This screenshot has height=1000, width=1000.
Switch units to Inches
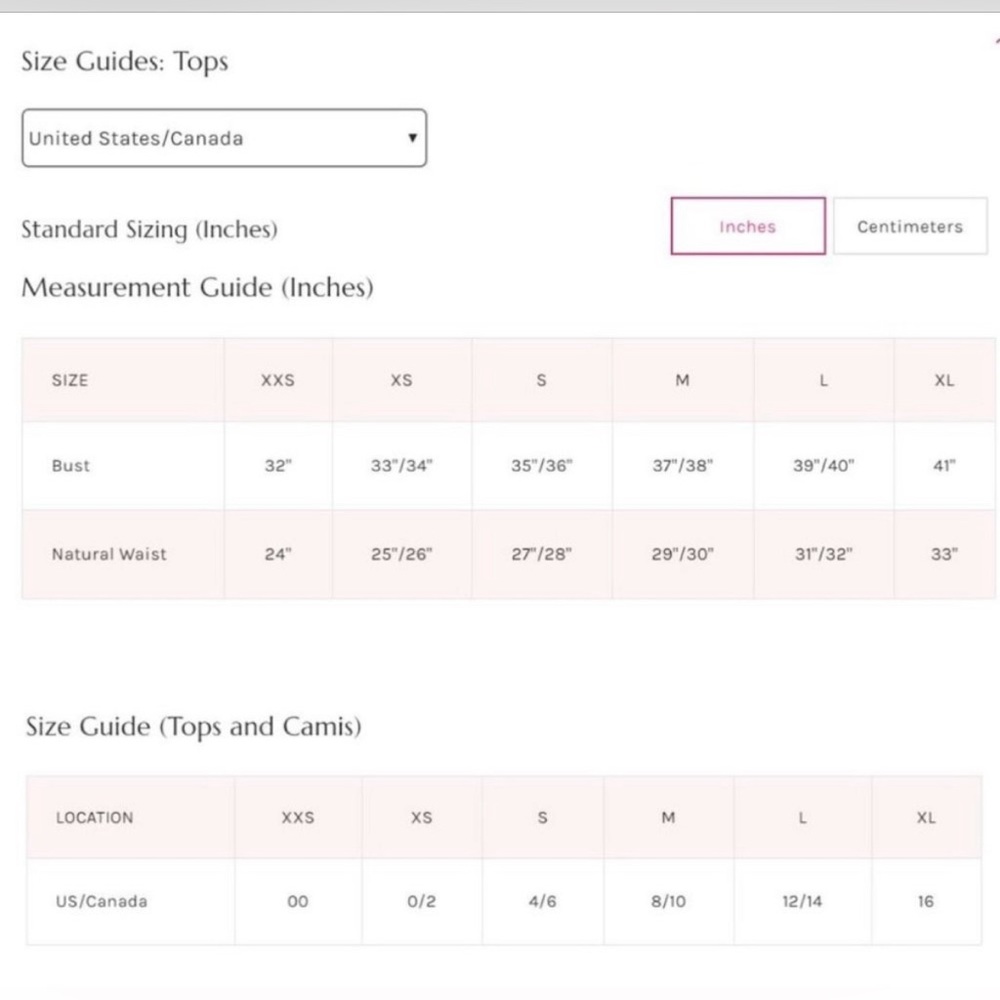(x=748, y=226)
